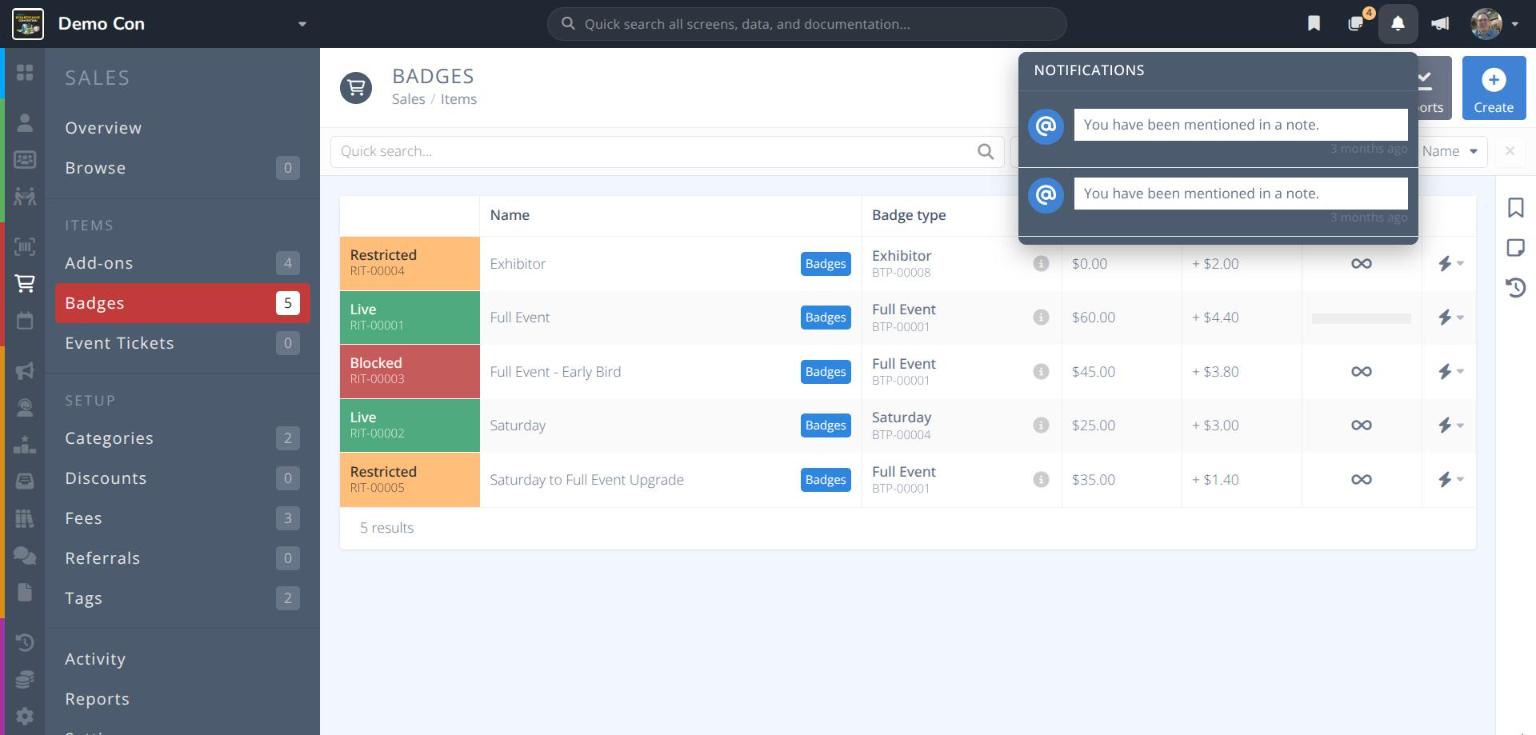Open the user avatar menu

1494,23
